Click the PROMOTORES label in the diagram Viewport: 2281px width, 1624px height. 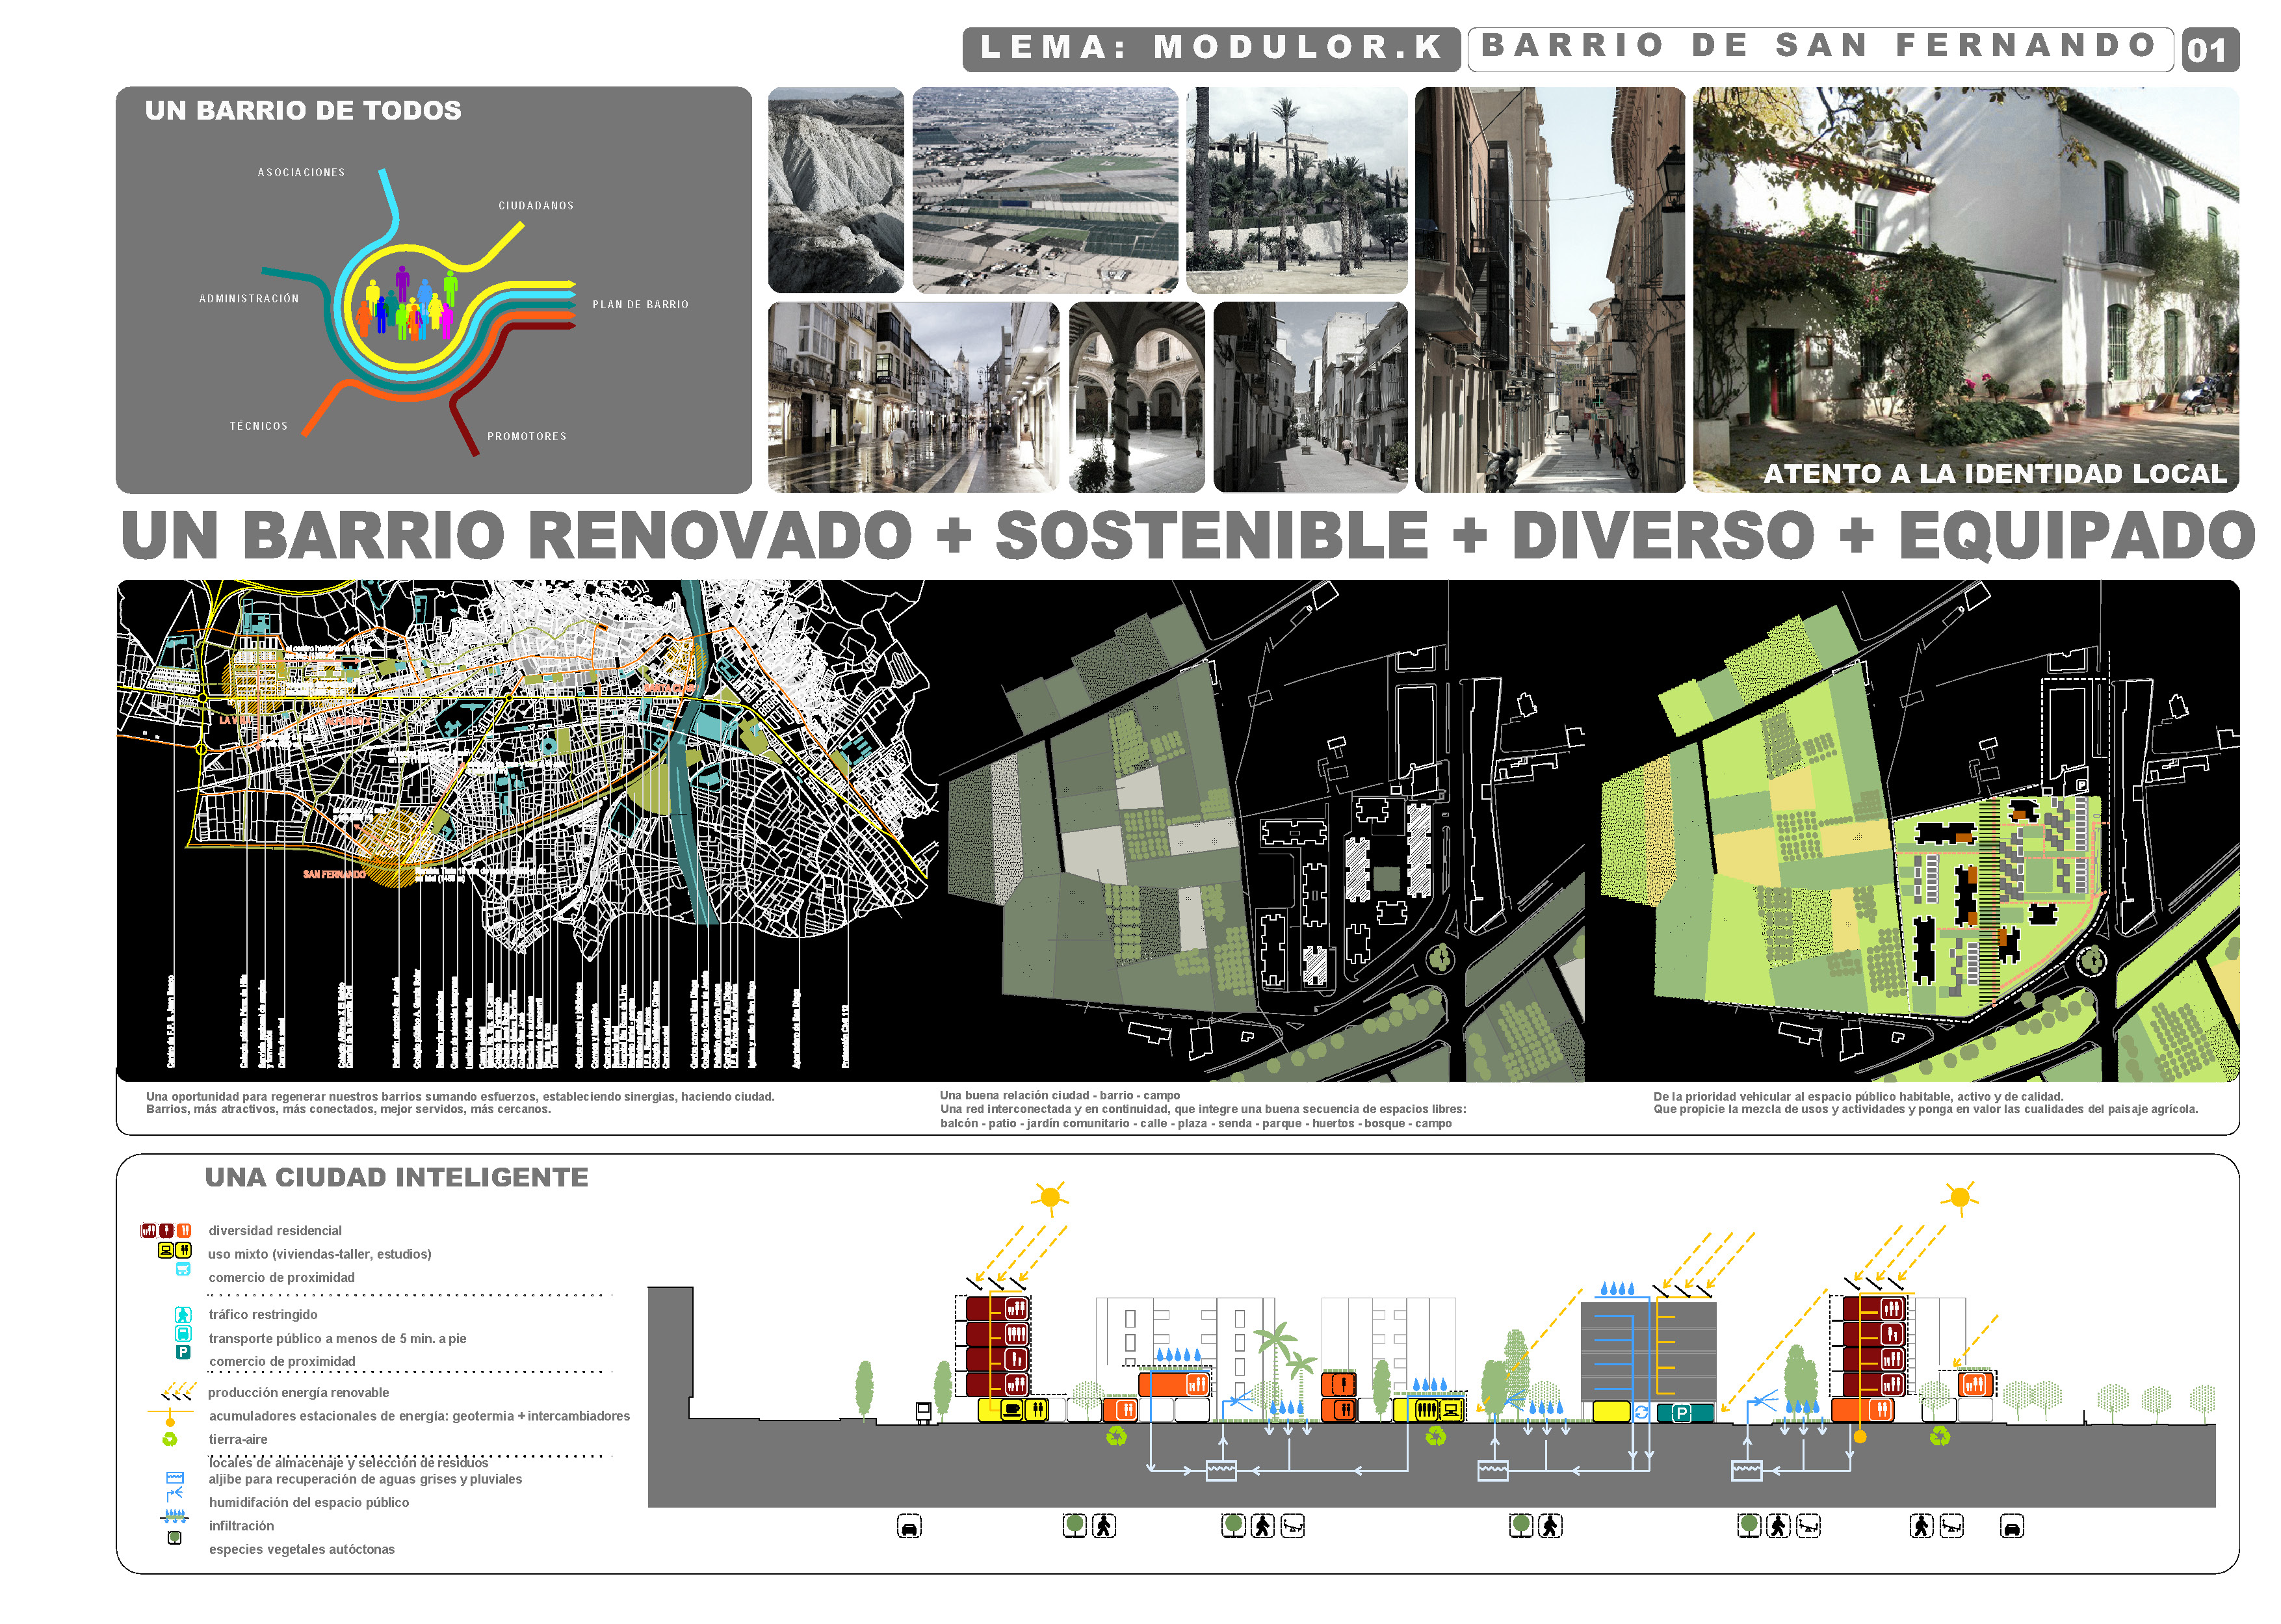point(526,437)
